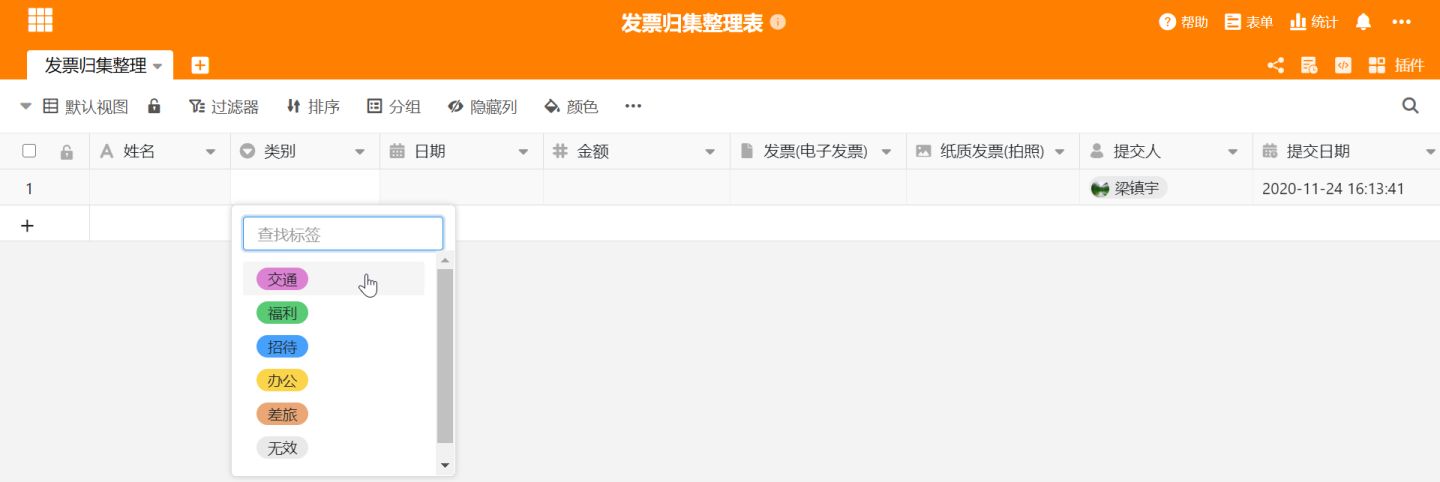Image resolution: width=1440 pixels, height=482 pixels.
Task: Open notifications bell
Action: click(x=1363, y=22)
